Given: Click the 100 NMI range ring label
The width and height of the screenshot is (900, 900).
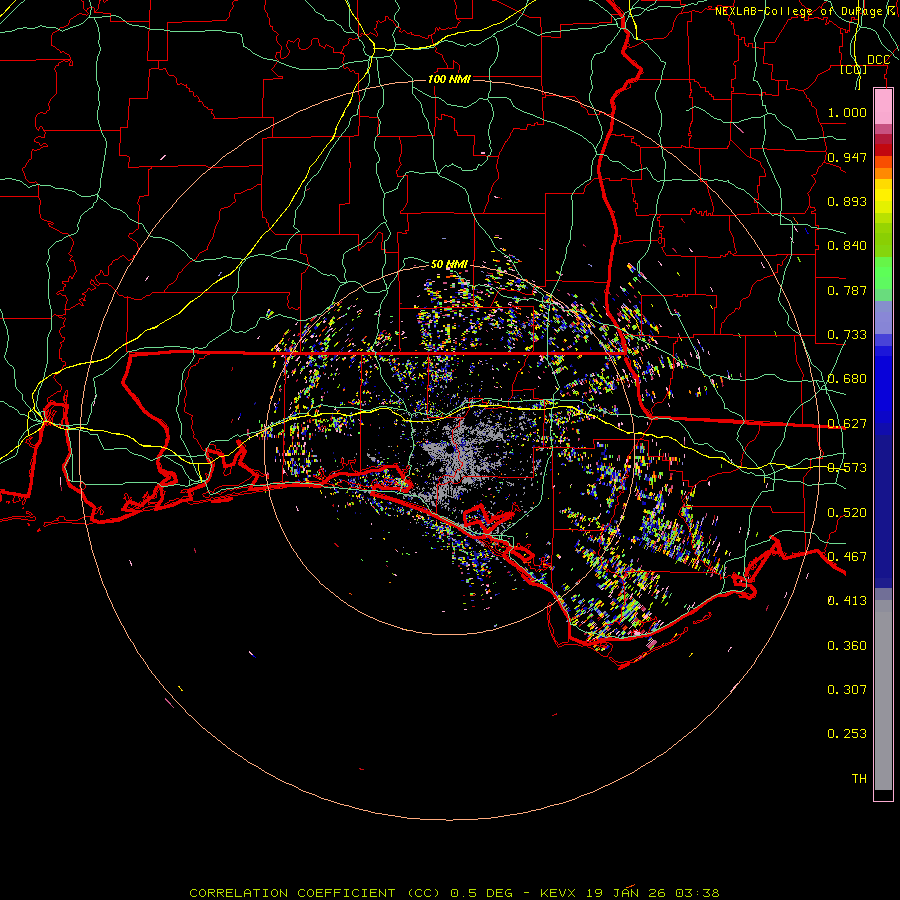Looking at the screenshot, I should [x=449, y=79].
